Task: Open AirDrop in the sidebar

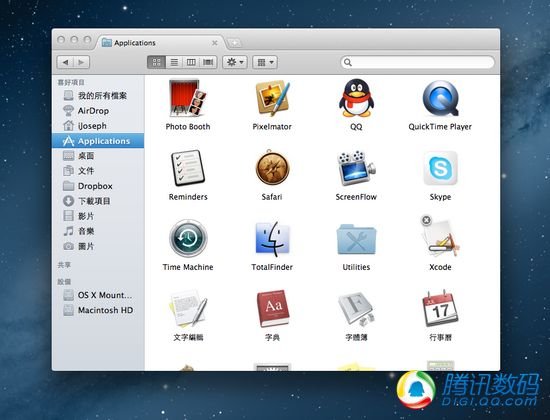Action: (98, 111)
